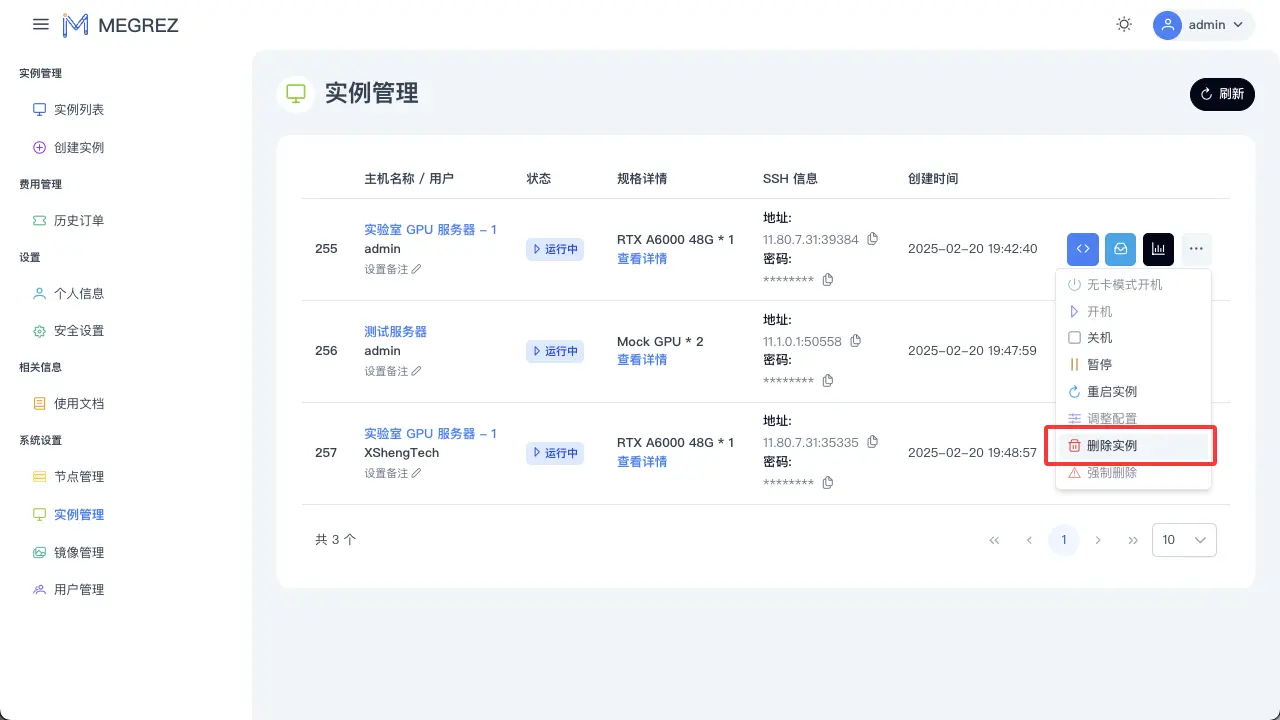Image resolution: width=1280 pixels, height=720 pixels.
Task: Select 关机 shutdown menu option
Action: coord(1098,338)
